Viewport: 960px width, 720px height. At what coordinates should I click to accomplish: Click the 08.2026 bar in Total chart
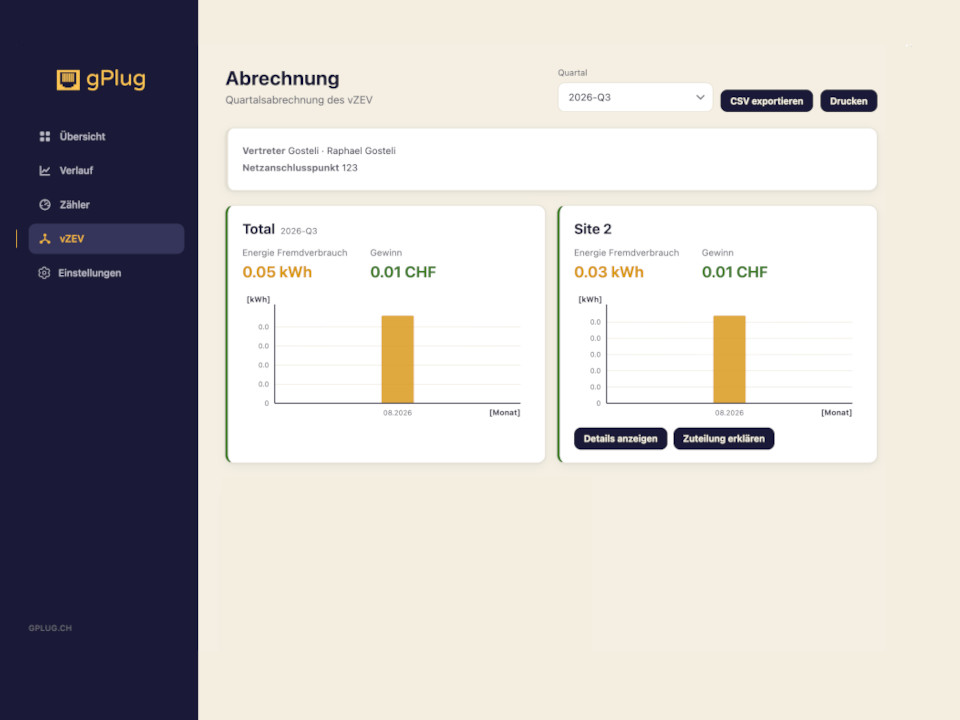click(x=397, y=359)
